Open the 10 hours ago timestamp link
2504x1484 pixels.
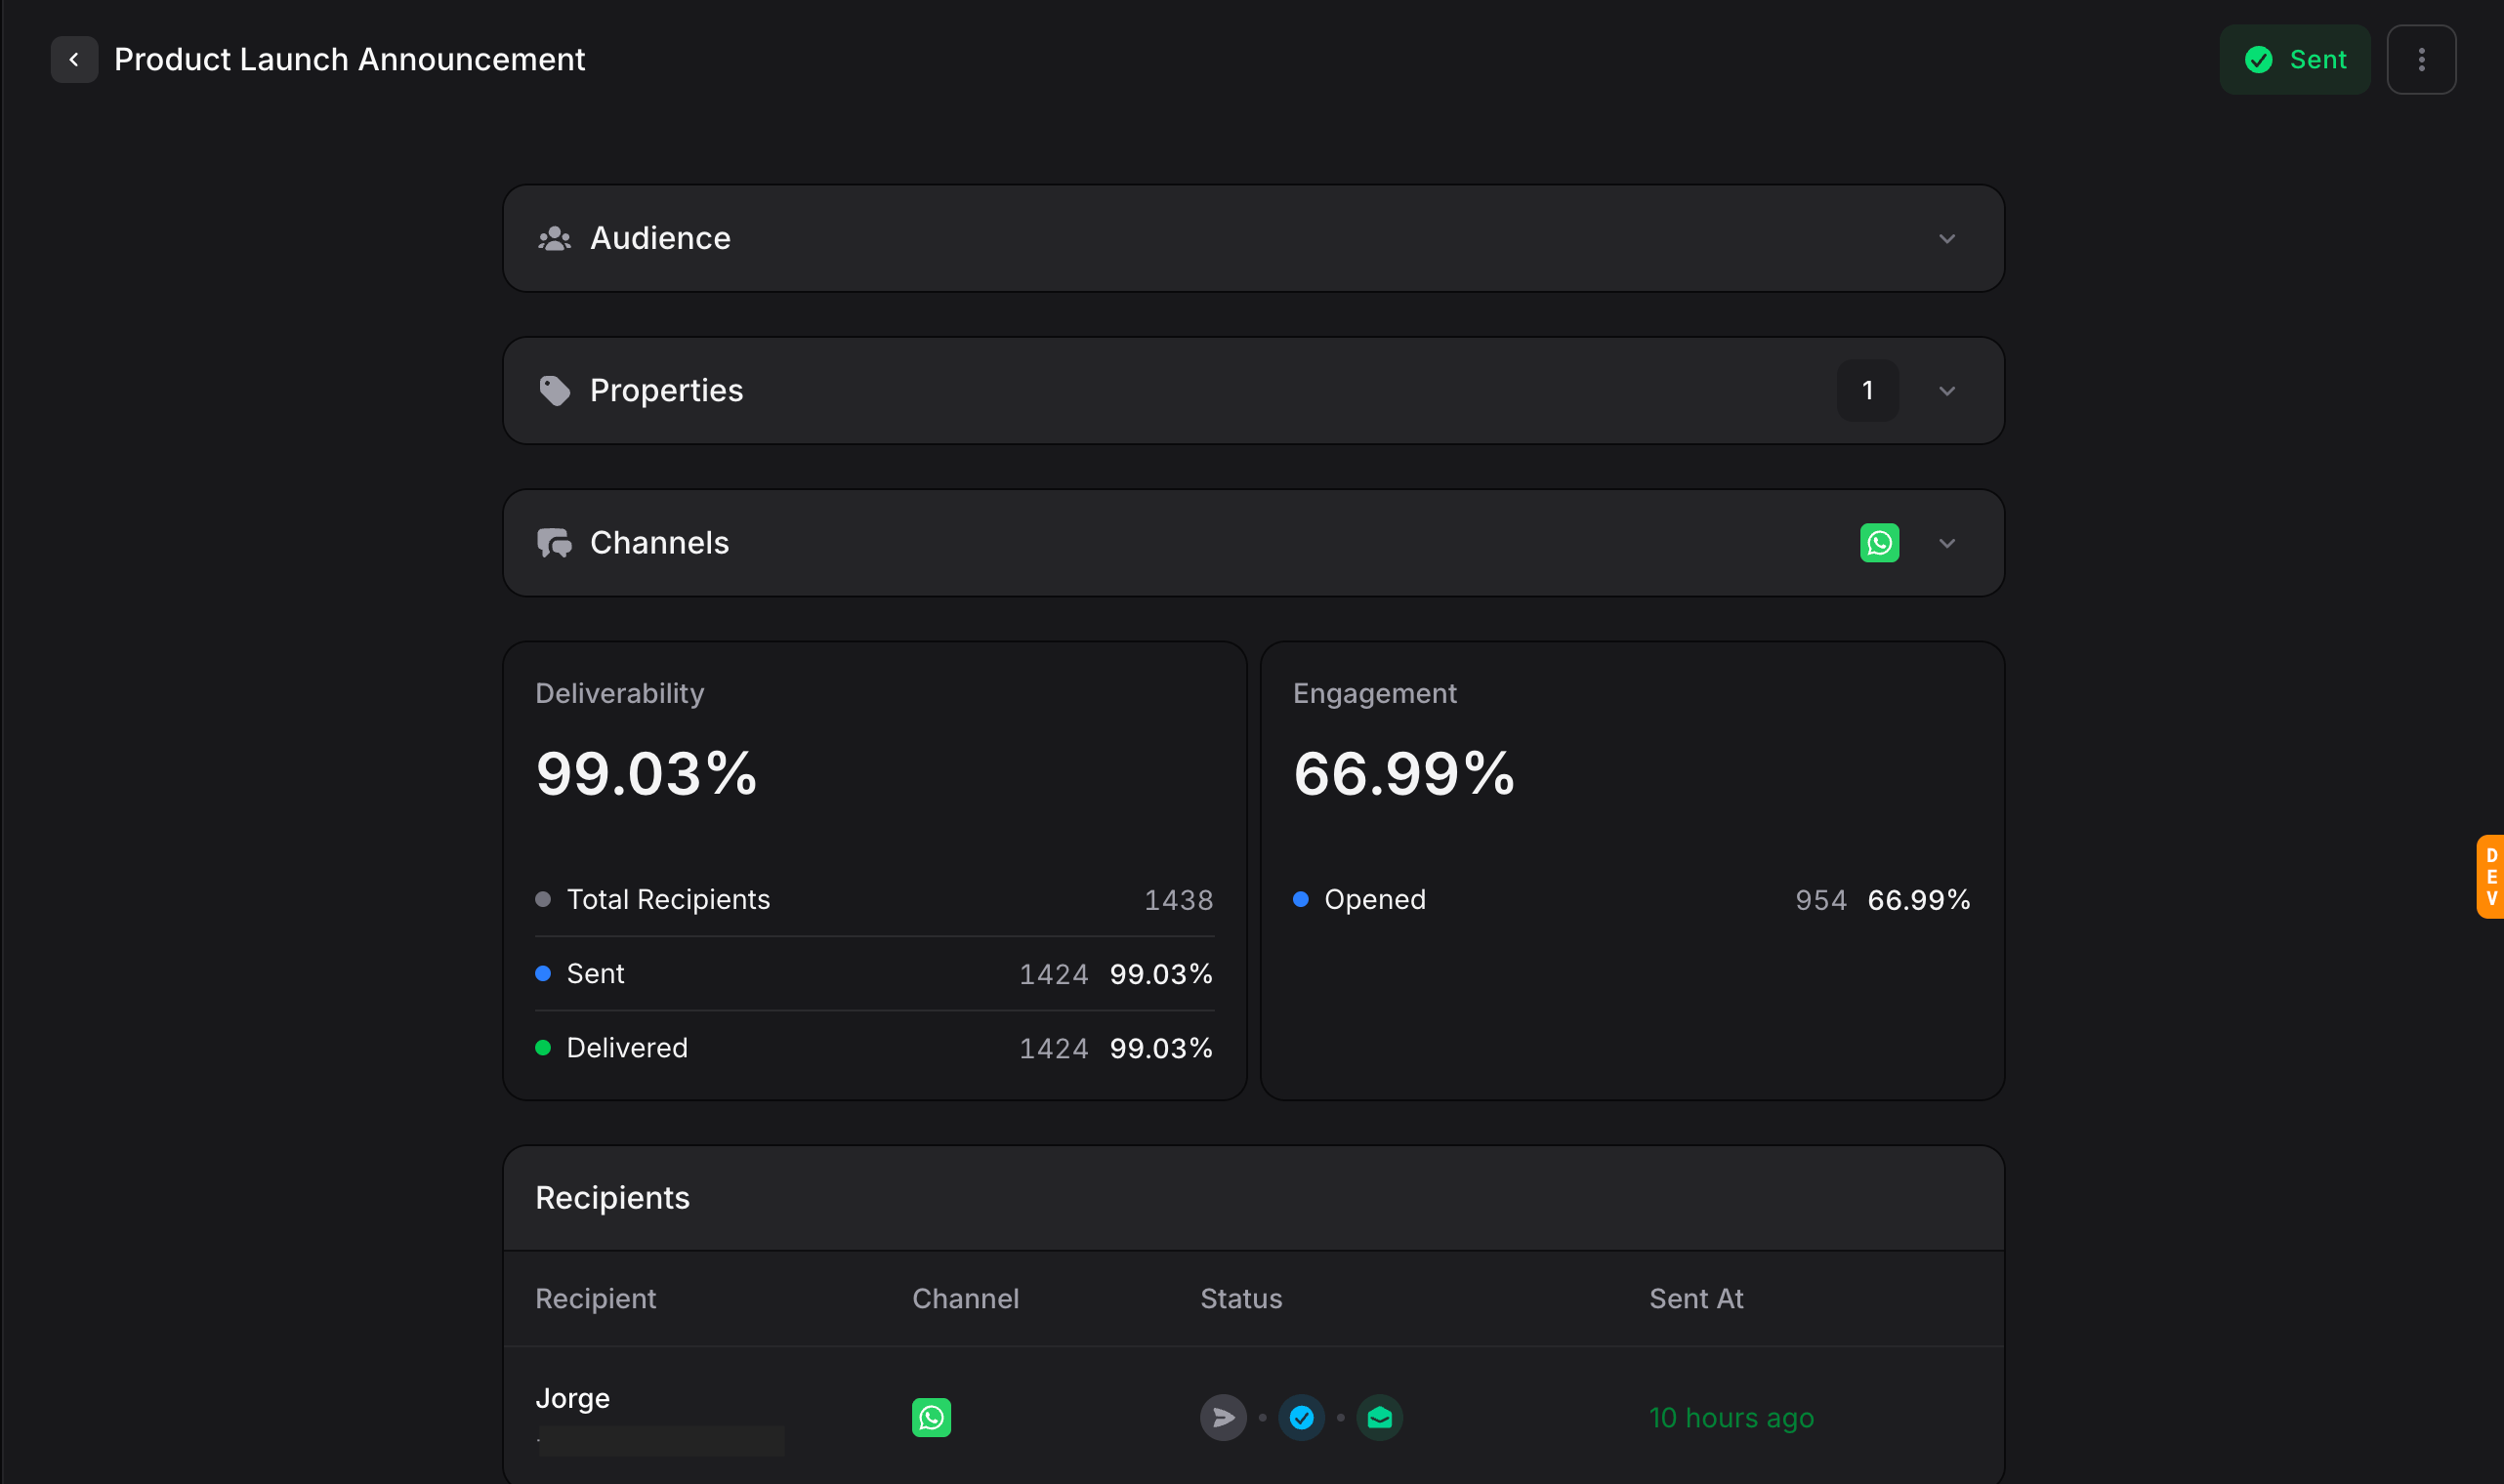1731,1417
